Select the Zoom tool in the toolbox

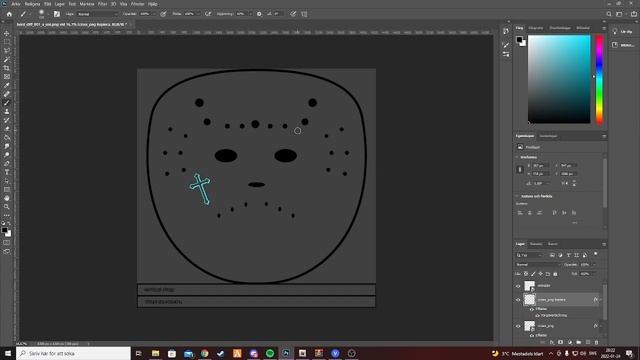[x=7, y=207]
